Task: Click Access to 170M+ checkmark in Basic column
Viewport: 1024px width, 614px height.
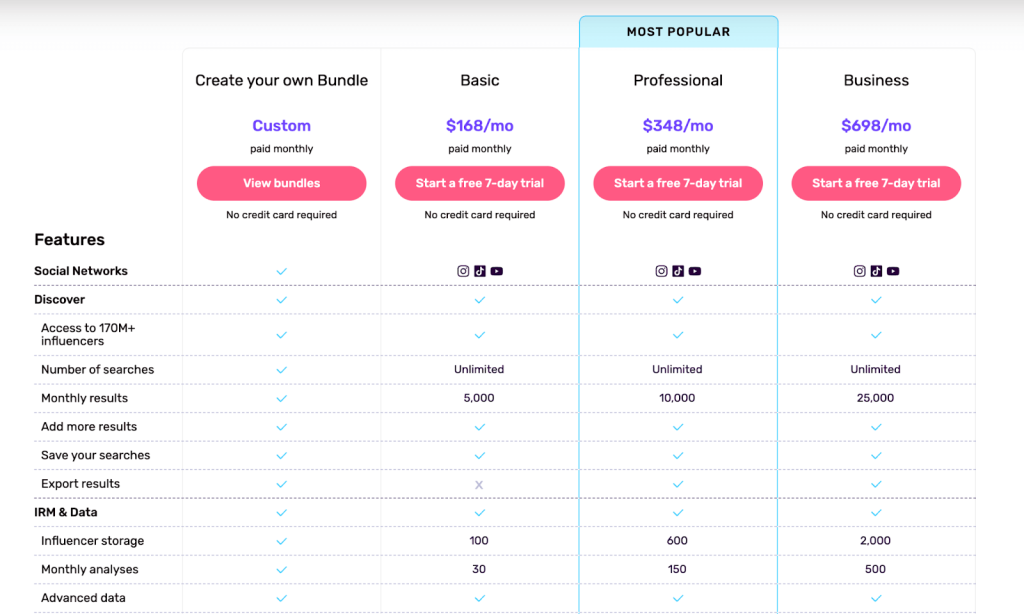Action: click(480, 335)
